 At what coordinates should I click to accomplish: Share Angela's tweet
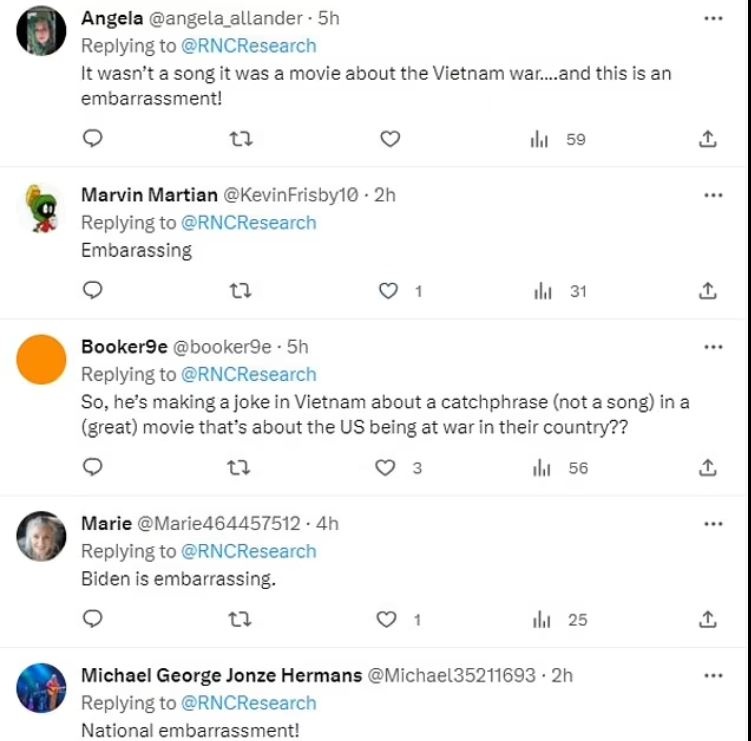707,139
